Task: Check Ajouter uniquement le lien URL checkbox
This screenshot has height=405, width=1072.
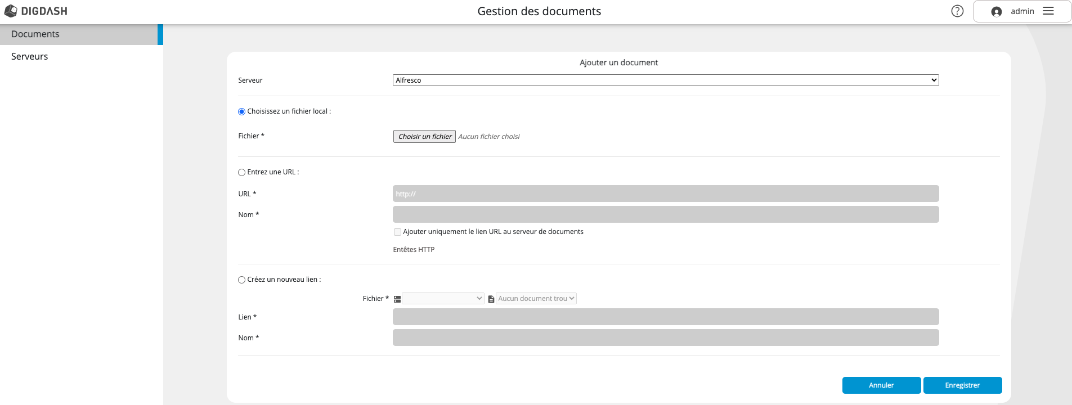Action: [398, 232]
